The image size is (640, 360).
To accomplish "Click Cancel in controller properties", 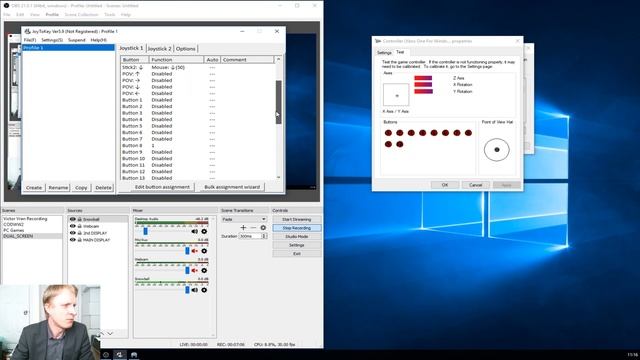I will point(476,185).
